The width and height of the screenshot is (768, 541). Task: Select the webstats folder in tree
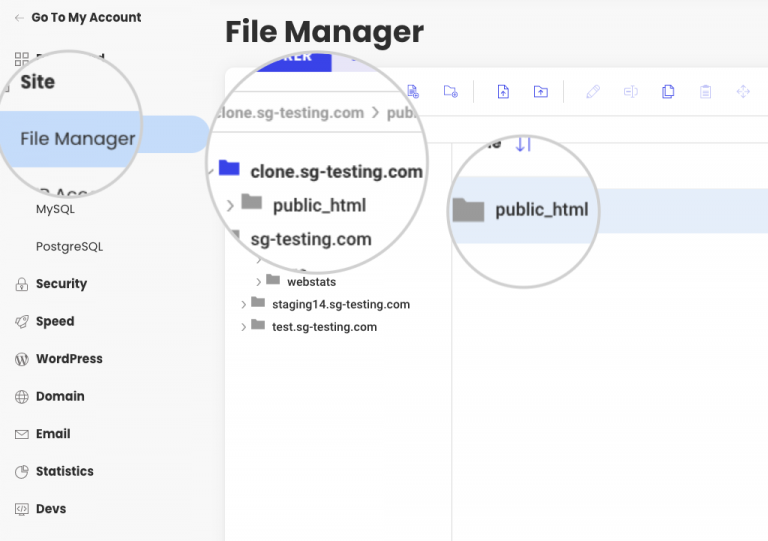coord(312,282)
